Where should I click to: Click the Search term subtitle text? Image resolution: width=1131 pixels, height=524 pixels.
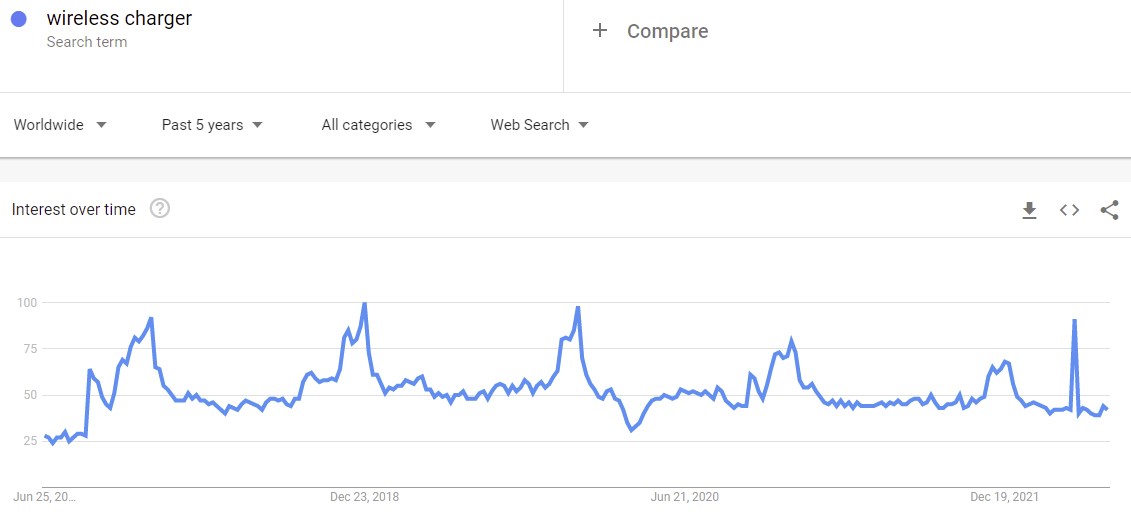pos(87,42)
